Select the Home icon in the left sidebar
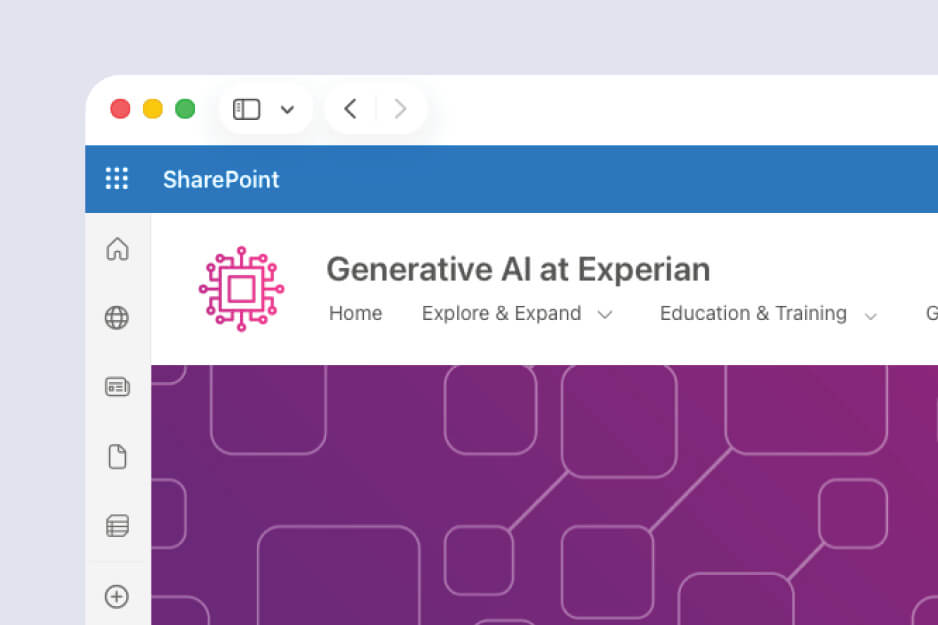 coord(117,249)
